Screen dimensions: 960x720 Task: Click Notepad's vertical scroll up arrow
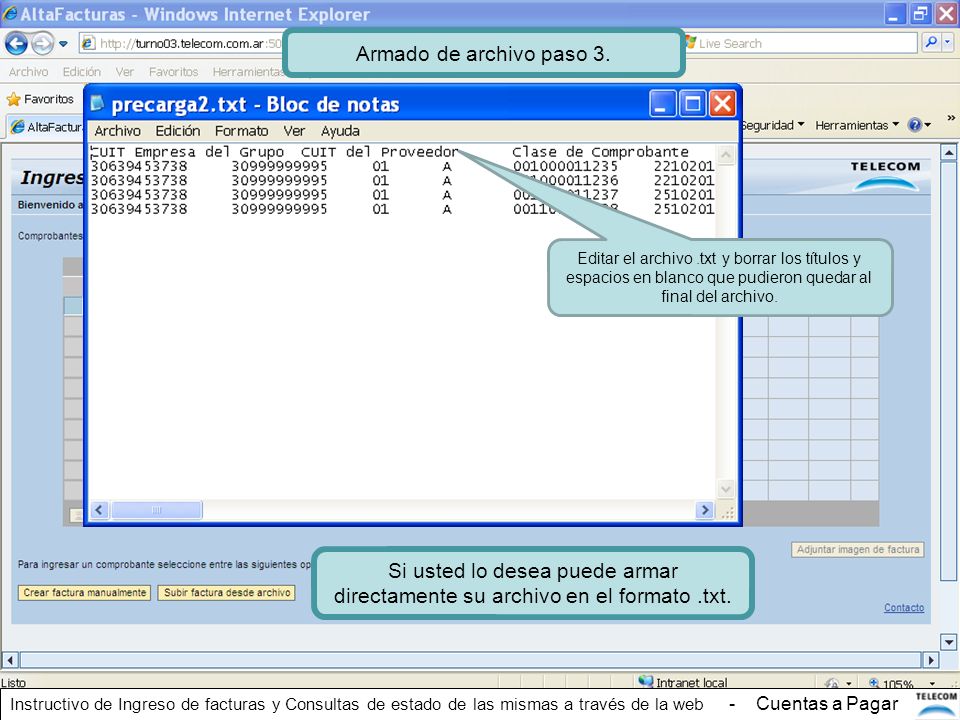(726, 154)
